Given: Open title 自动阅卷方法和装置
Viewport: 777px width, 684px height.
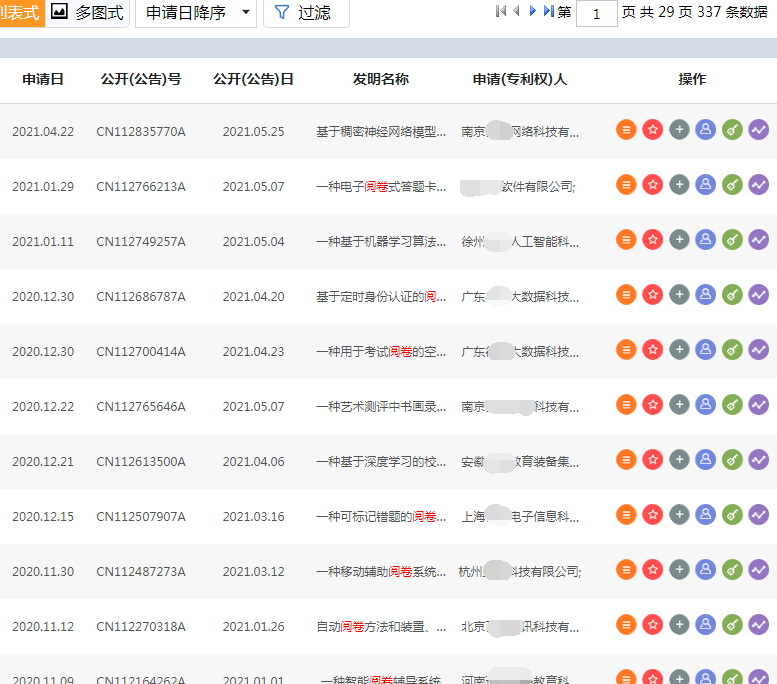Looking at the screenshot, I should (381, 627).
